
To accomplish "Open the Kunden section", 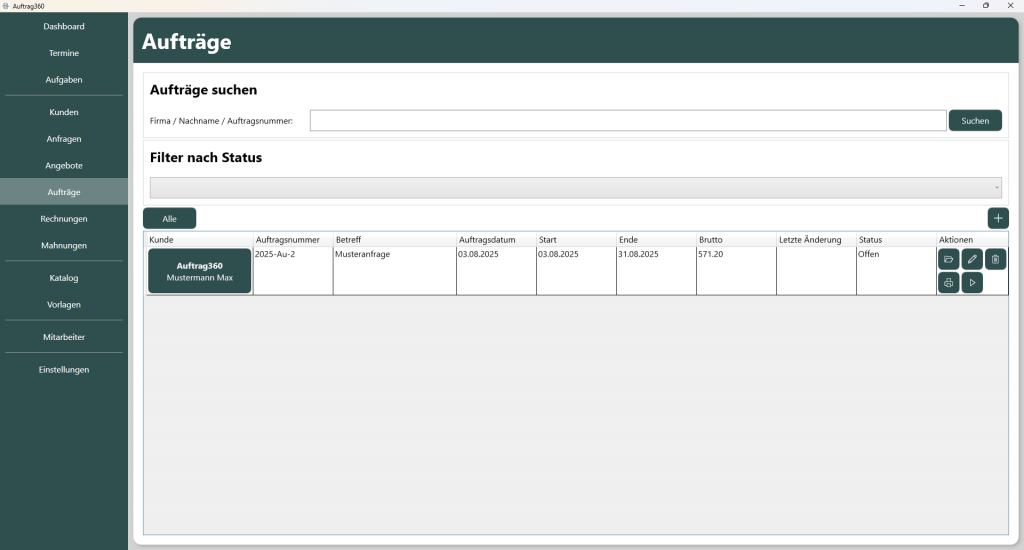I will pos(64,112).
